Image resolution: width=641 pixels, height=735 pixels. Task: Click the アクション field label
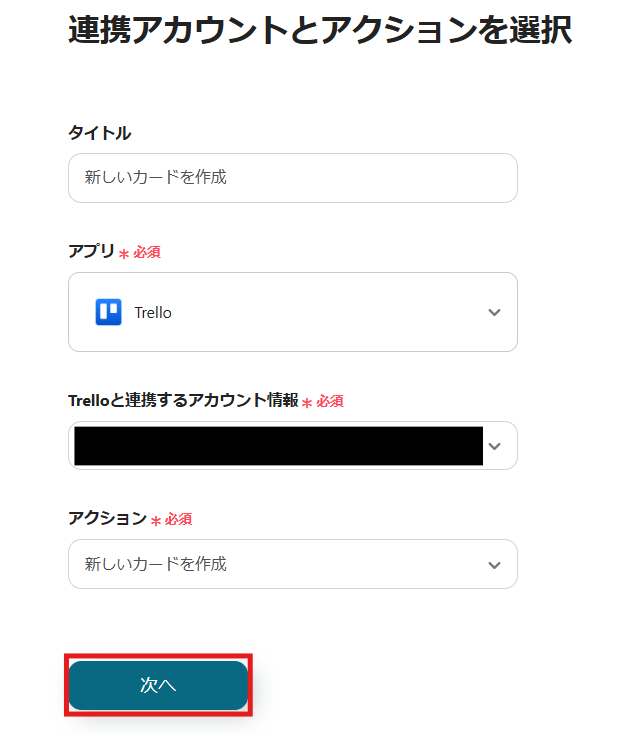107,518
